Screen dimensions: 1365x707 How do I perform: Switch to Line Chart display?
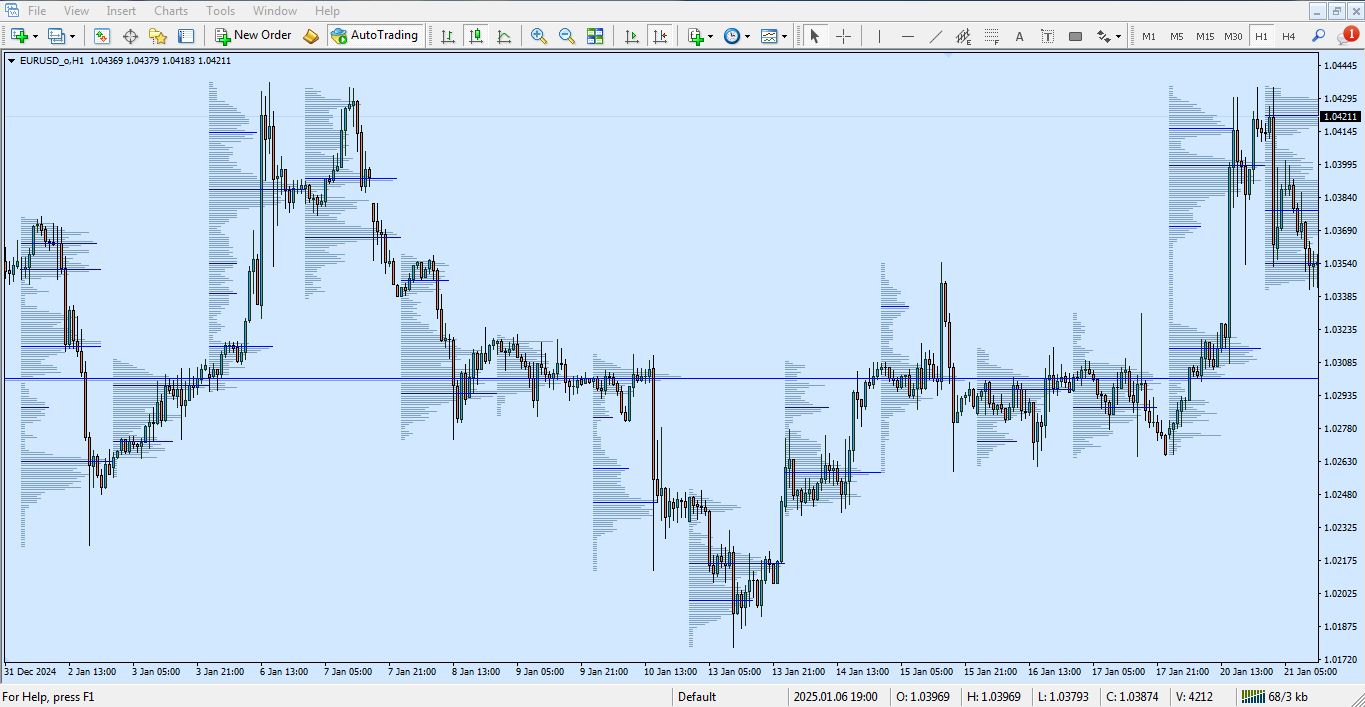pos(503,36)
